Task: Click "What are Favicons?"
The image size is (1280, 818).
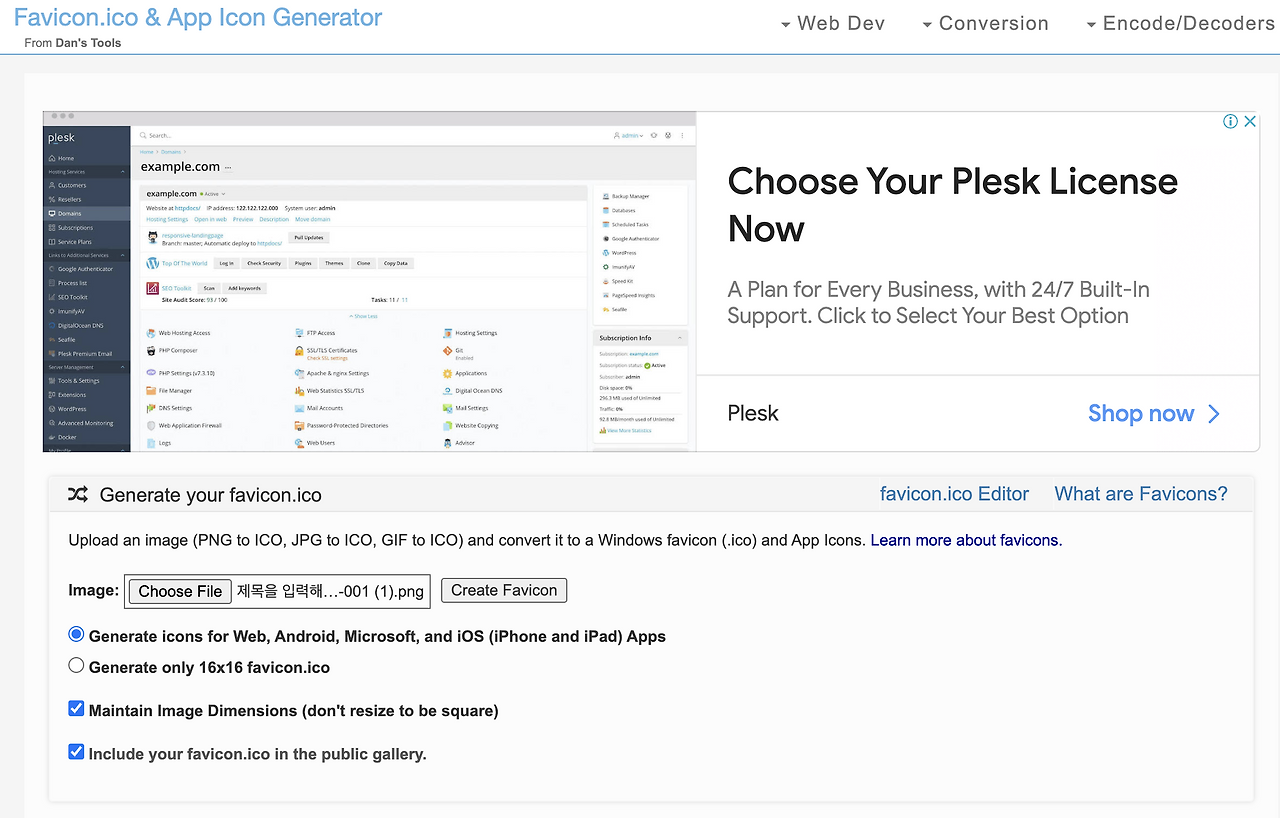Action: 1140,493
